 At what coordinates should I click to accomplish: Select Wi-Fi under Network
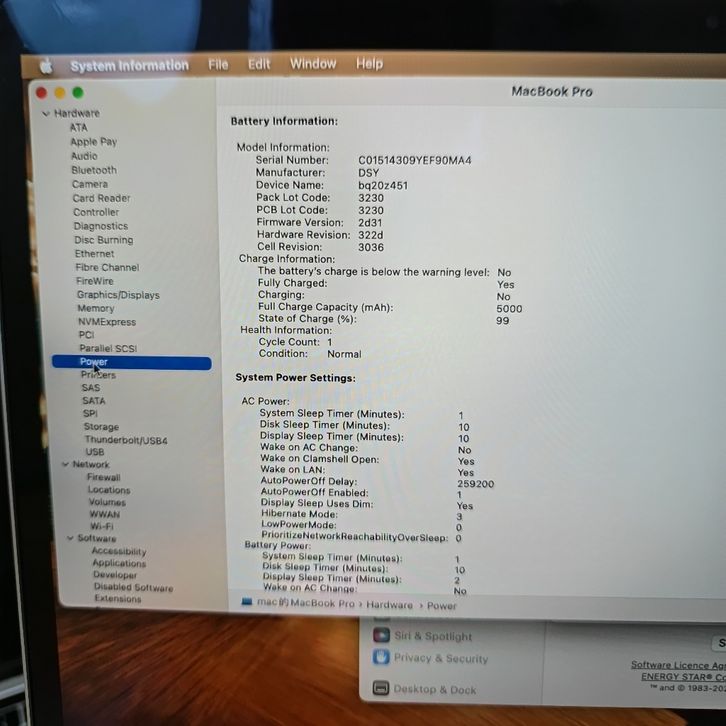101,526
